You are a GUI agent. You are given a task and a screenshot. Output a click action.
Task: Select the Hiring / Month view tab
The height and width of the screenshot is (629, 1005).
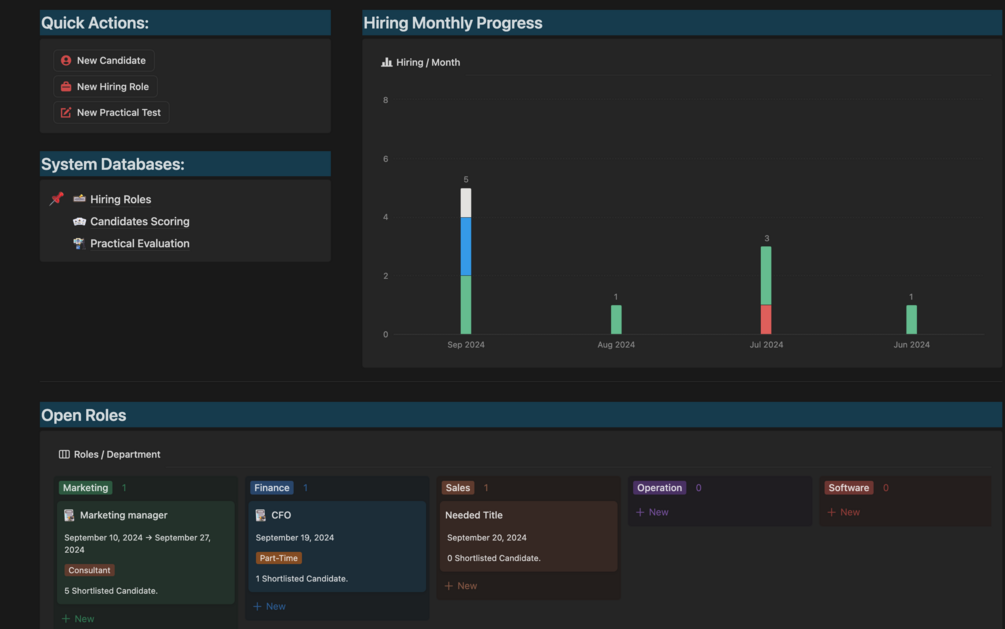[x=420, y=62]
